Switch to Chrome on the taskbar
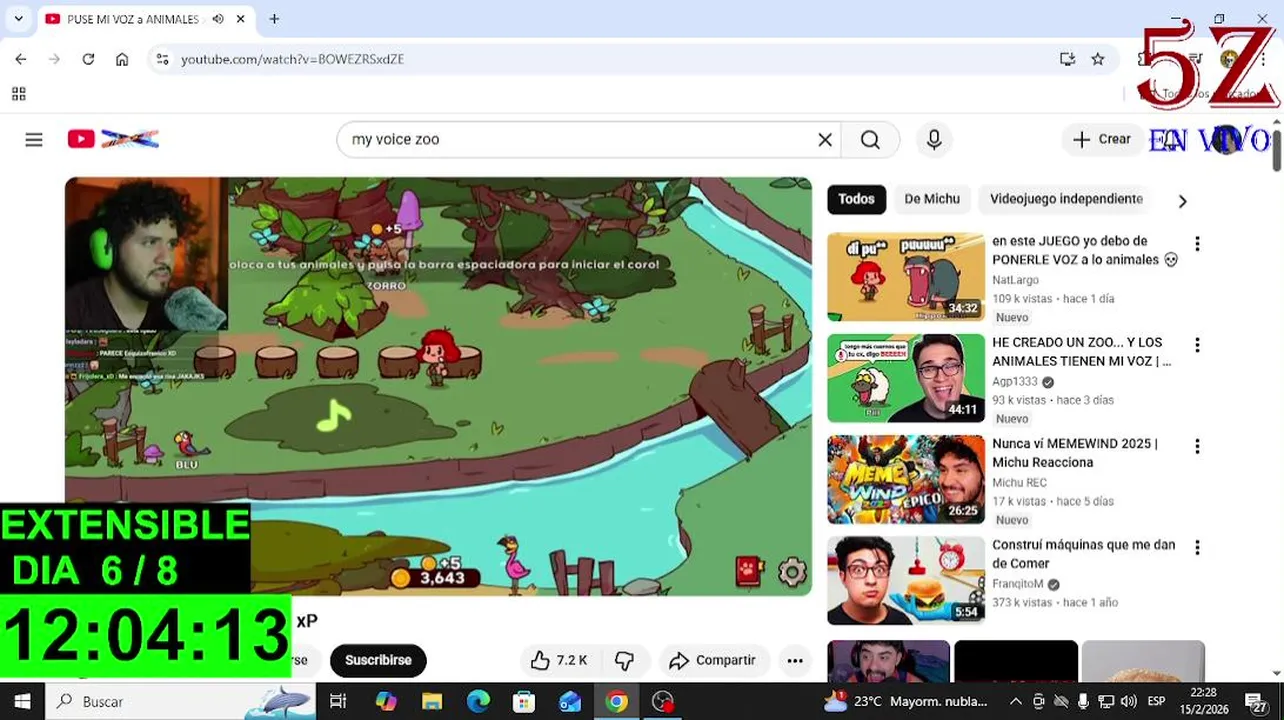This screenshot has height=720, width=1284. [617, 702]
